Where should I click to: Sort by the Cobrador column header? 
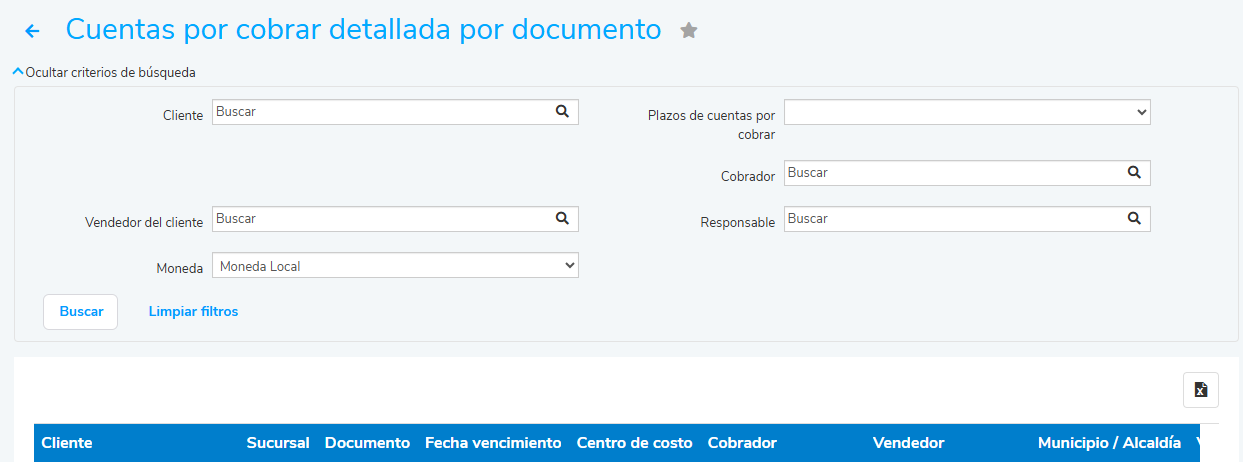click(x=742, y=443)
